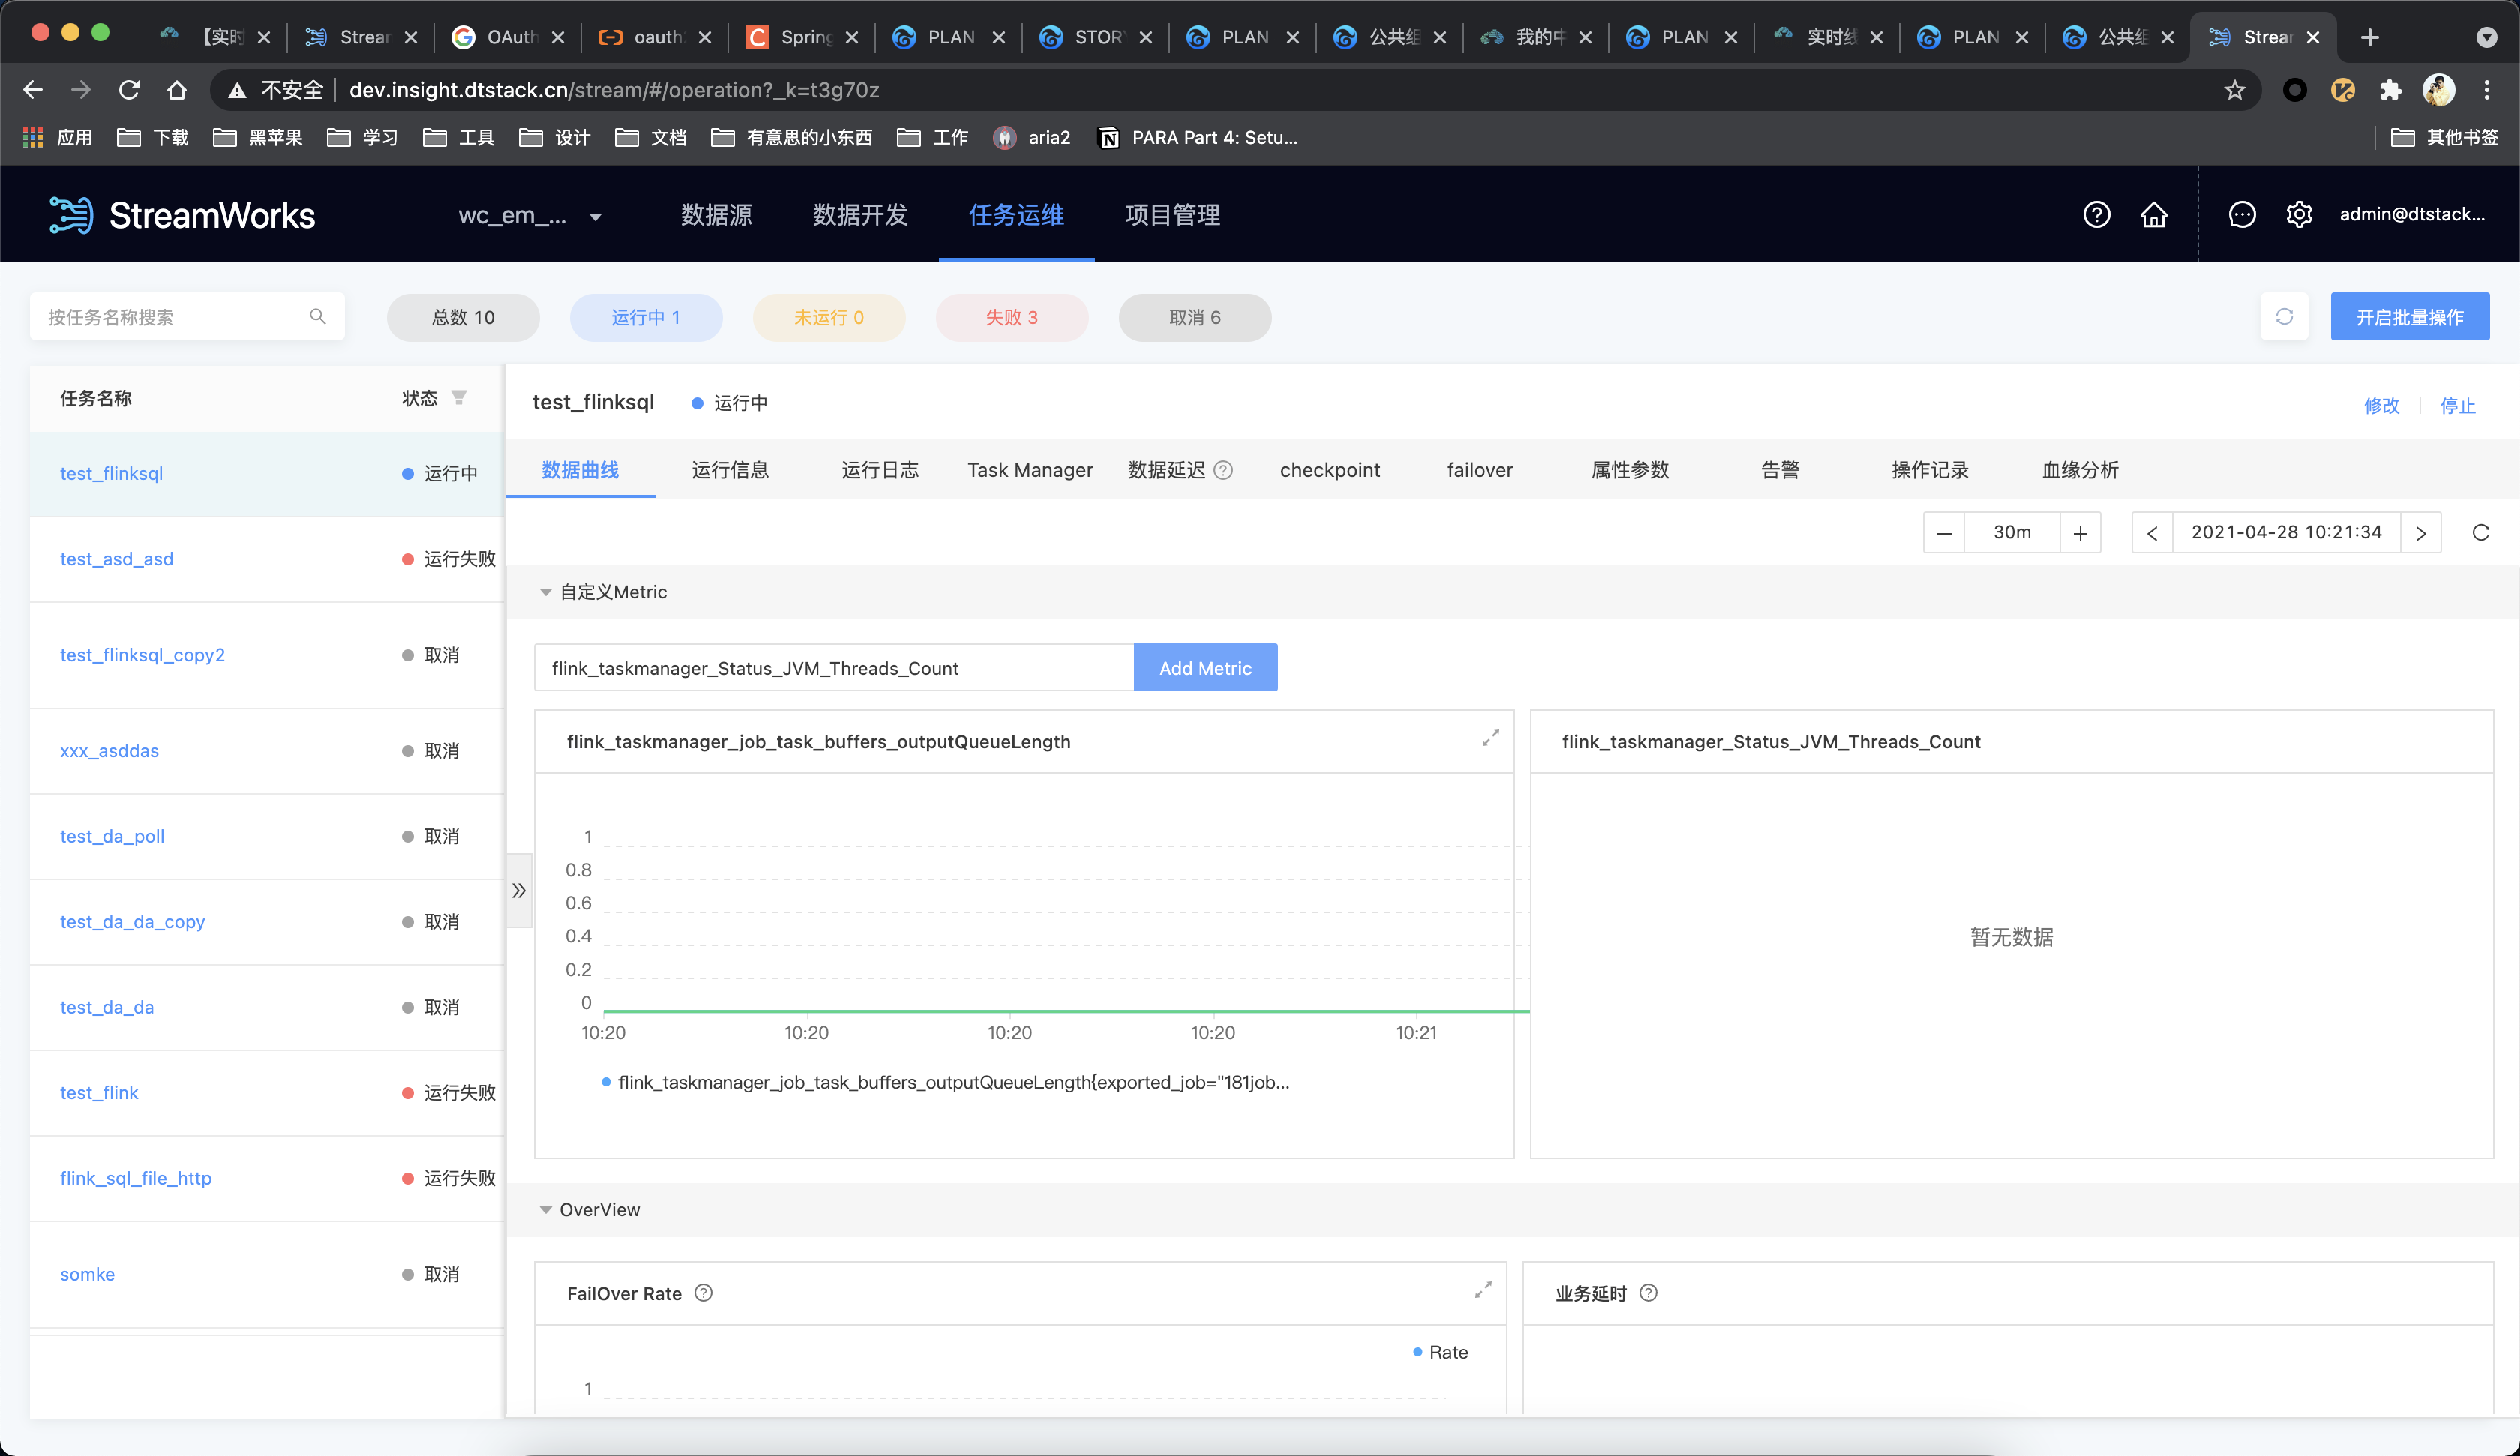Viewport: 2520px width, 1456px height.
Task: Click the StreamWorks logo icon
Action: tap(71, 215)
